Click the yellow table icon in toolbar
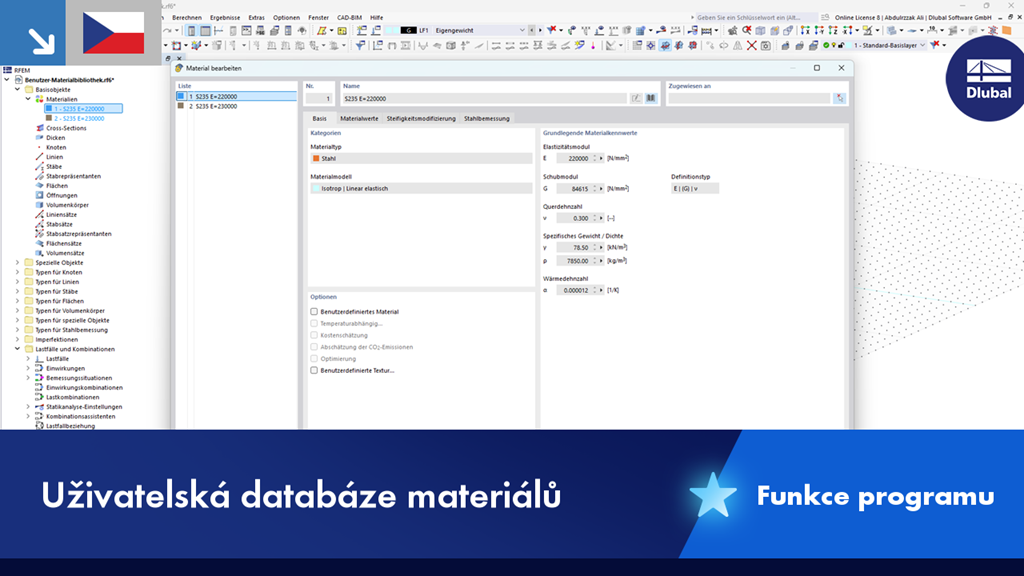1024x576 pixels. [x=342, y=31]
